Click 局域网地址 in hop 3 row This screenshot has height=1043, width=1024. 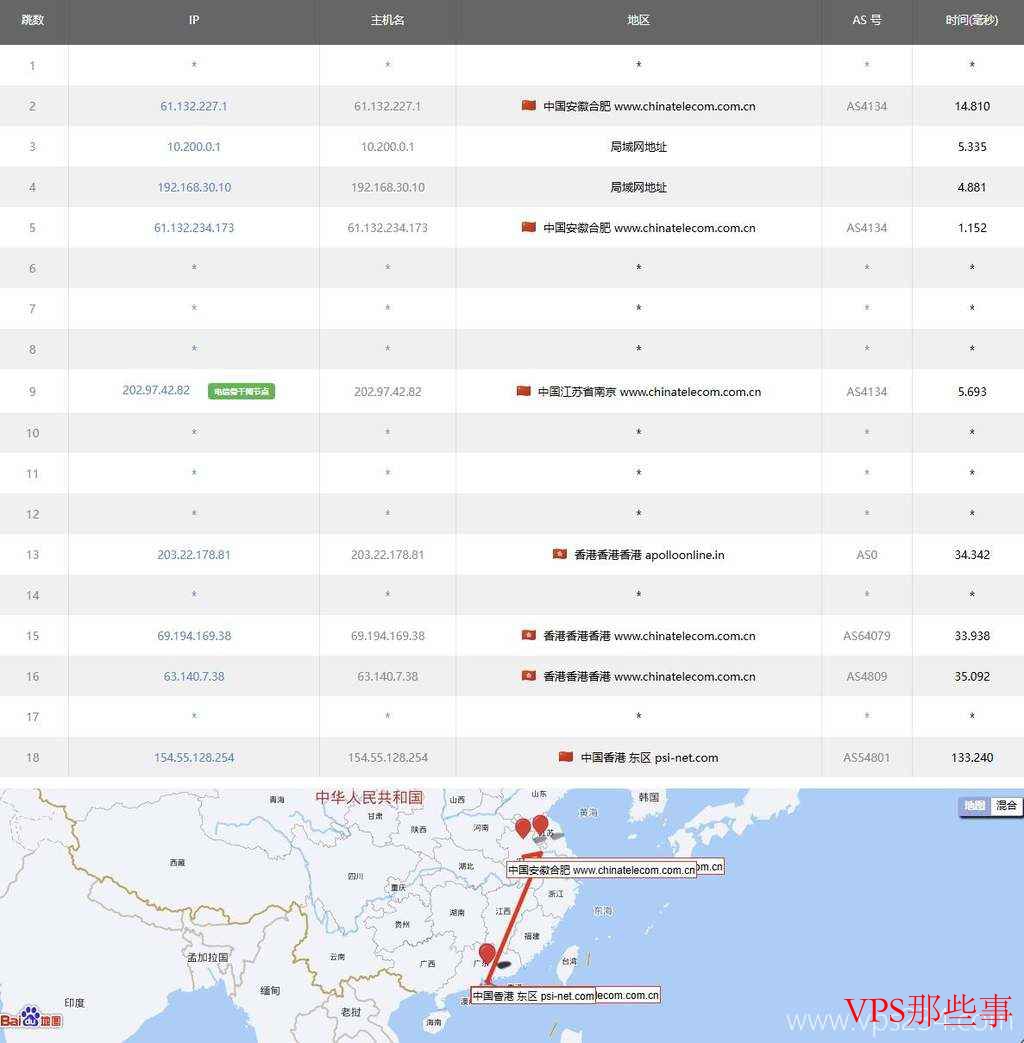[638, 147]
